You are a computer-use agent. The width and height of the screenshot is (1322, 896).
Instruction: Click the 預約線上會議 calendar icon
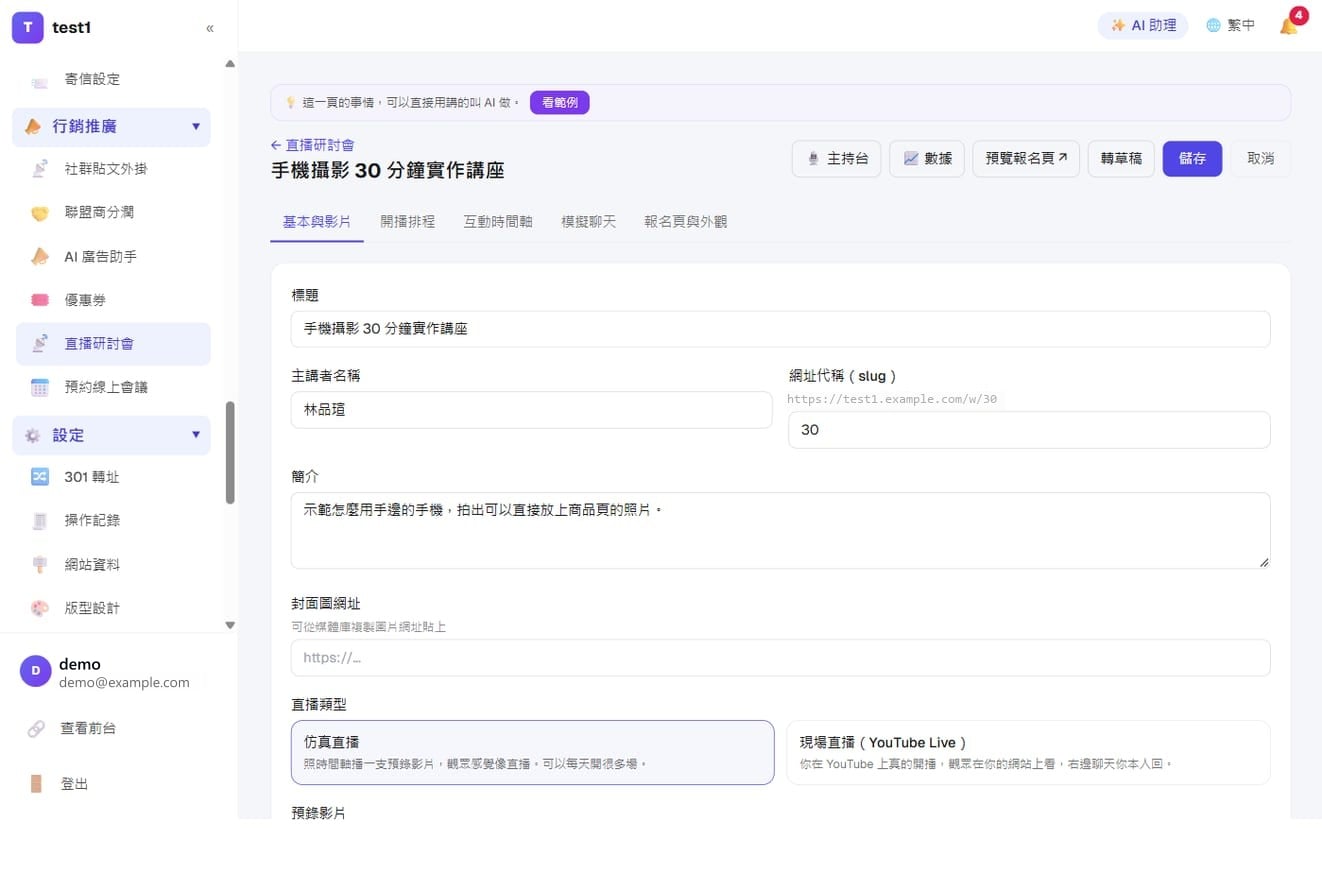(x=40, y=387)
